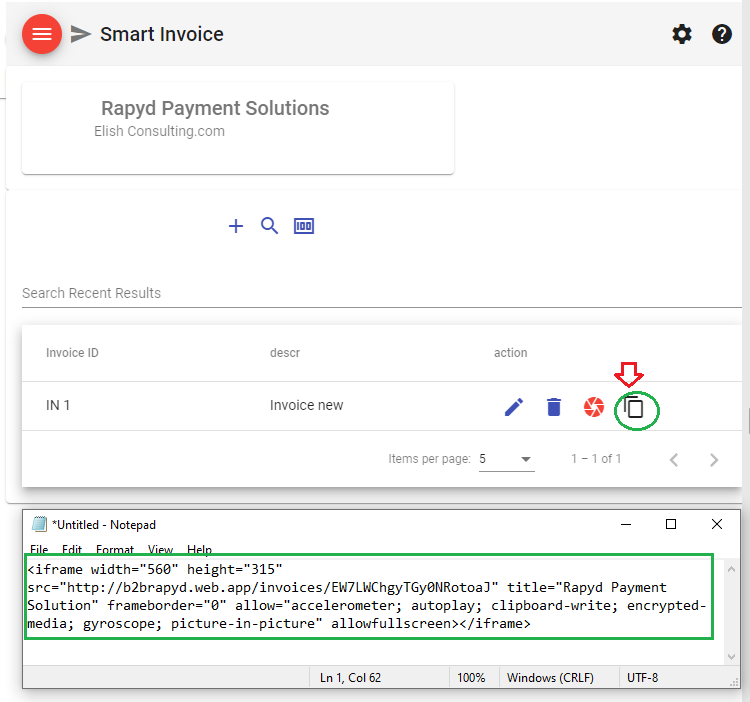Go to previous page of results

tap(674, 460)
